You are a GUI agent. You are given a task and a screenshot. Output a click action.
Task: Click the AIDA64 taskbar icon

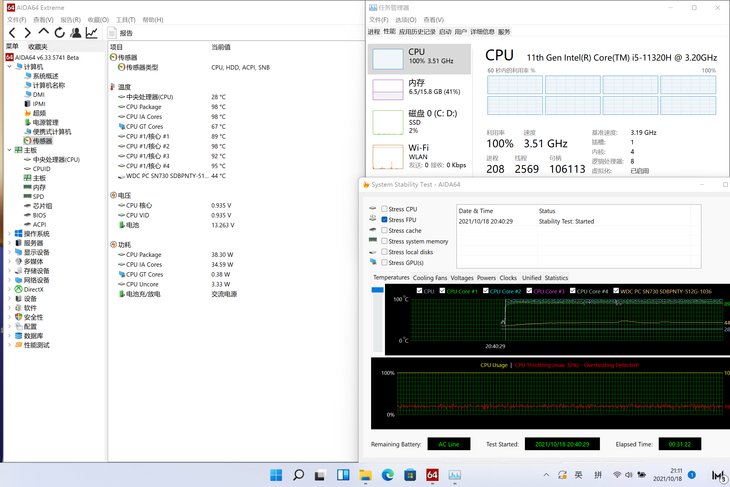433,475
